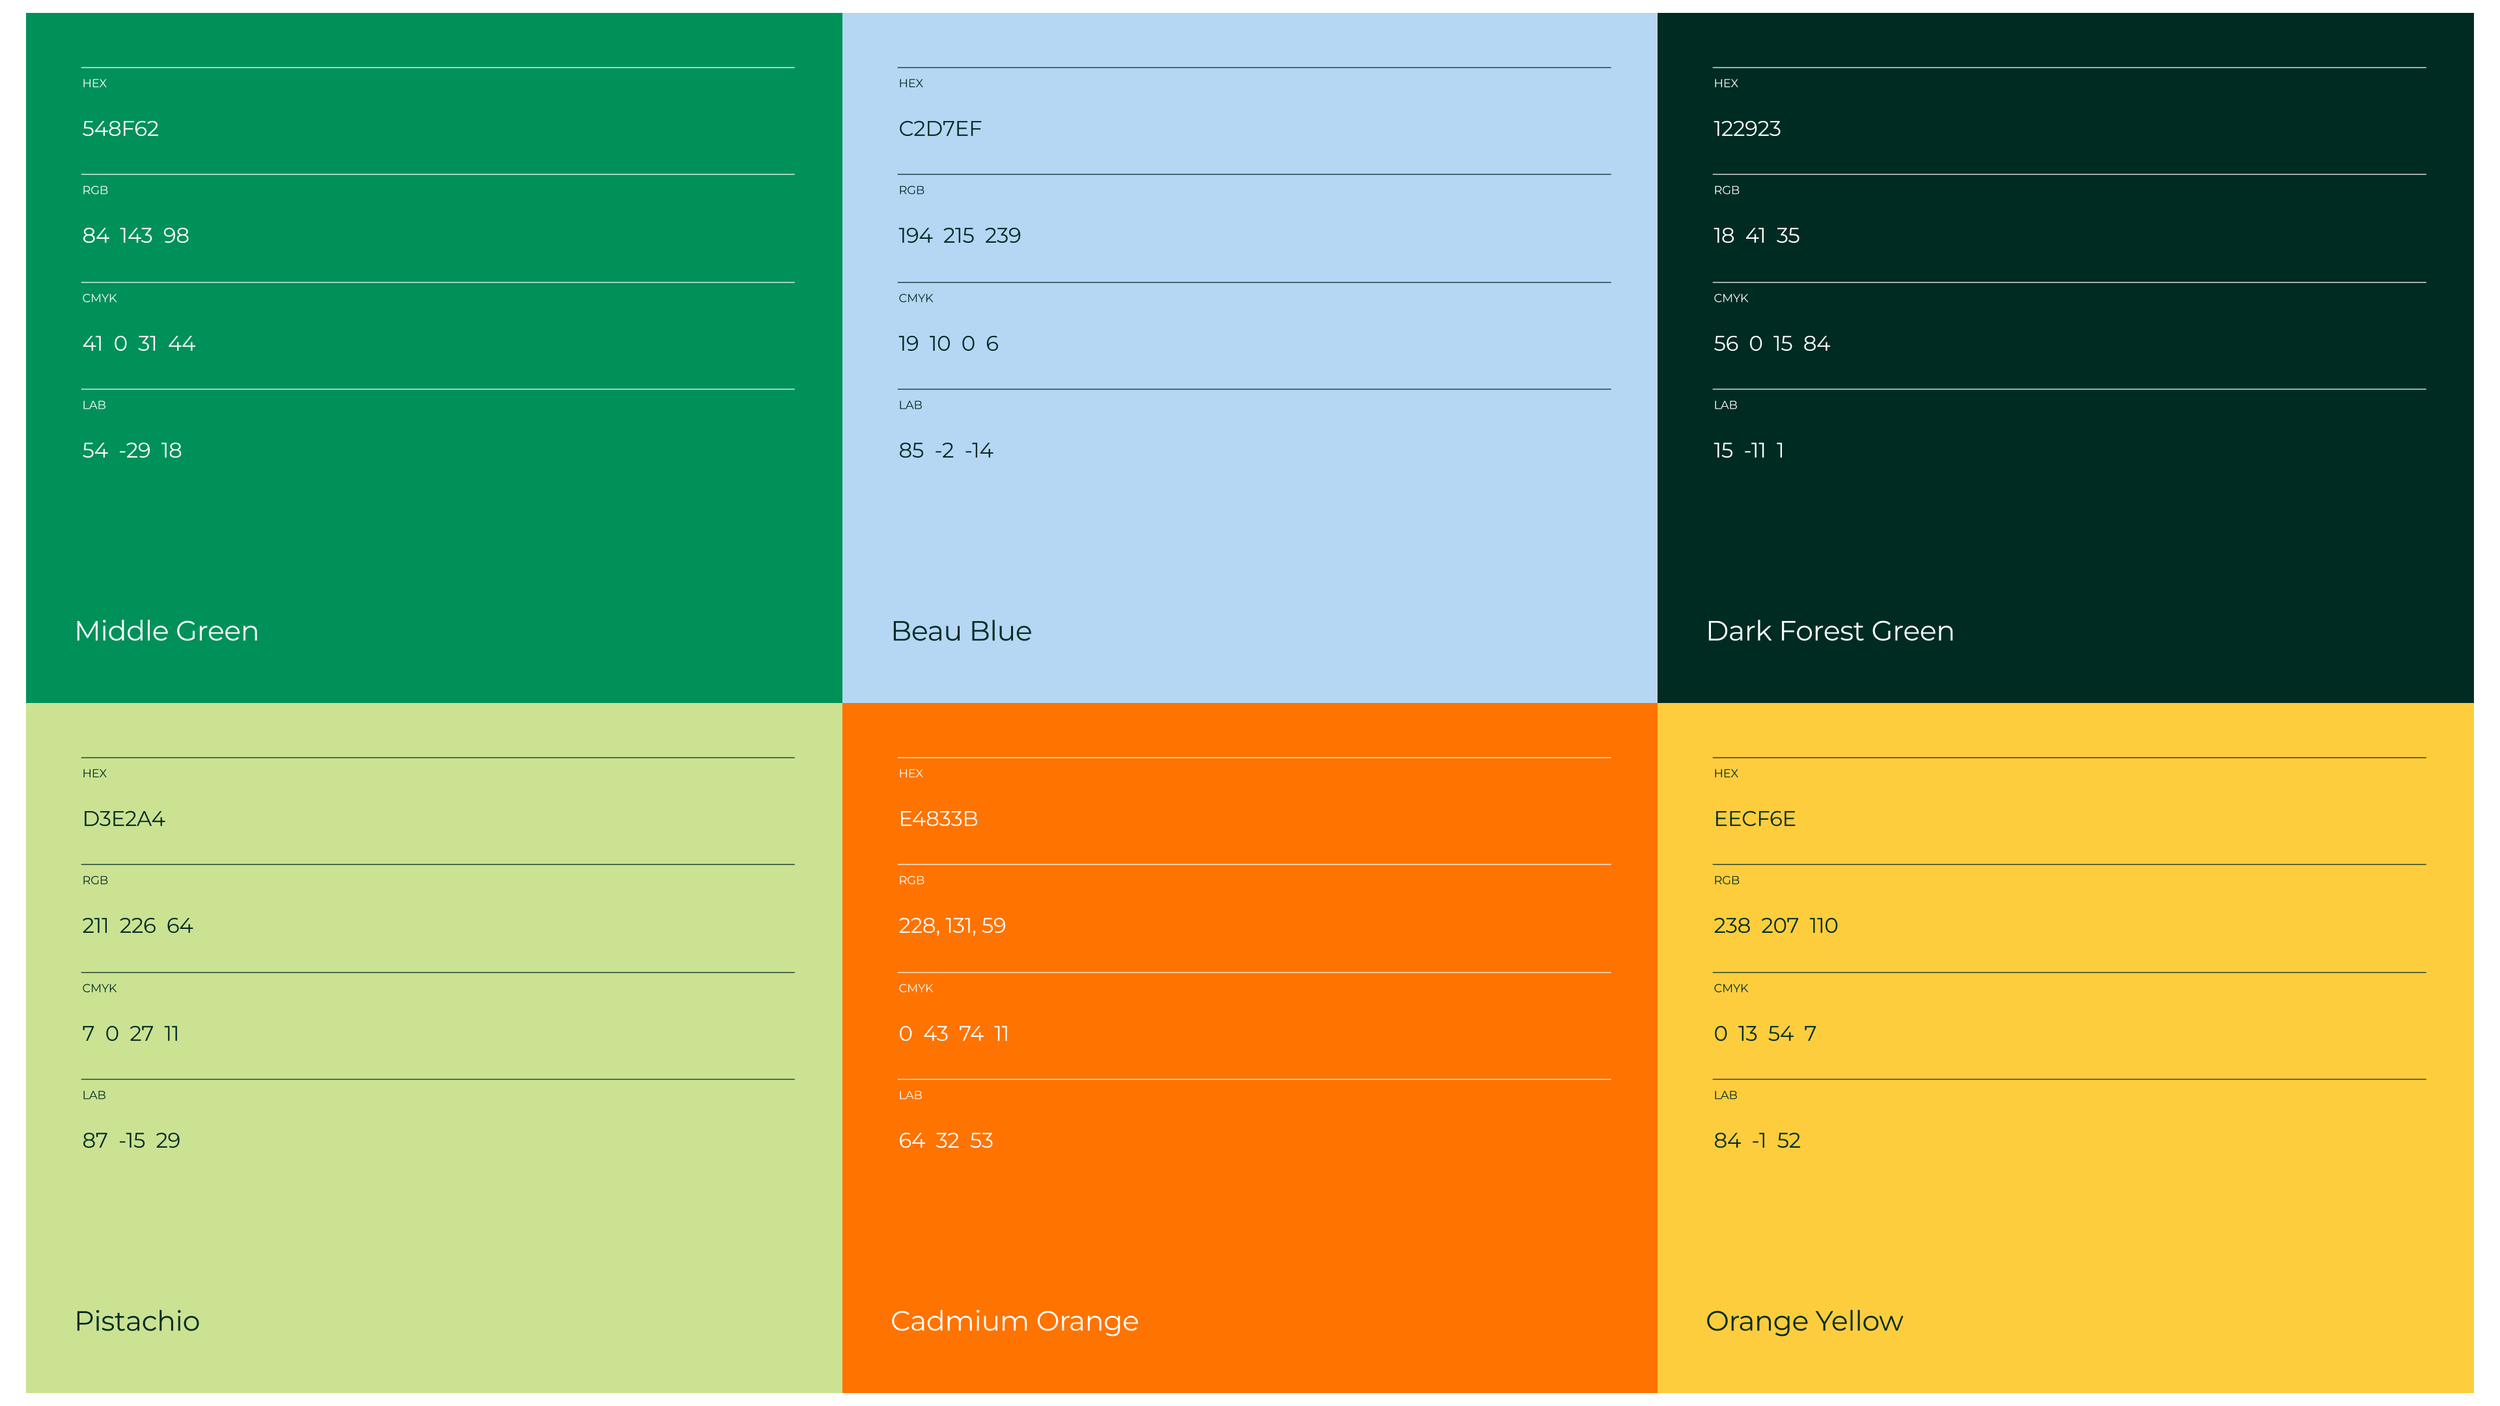Select hex code E4833B
The image size is (2500, 1406).
click(938, 819)
